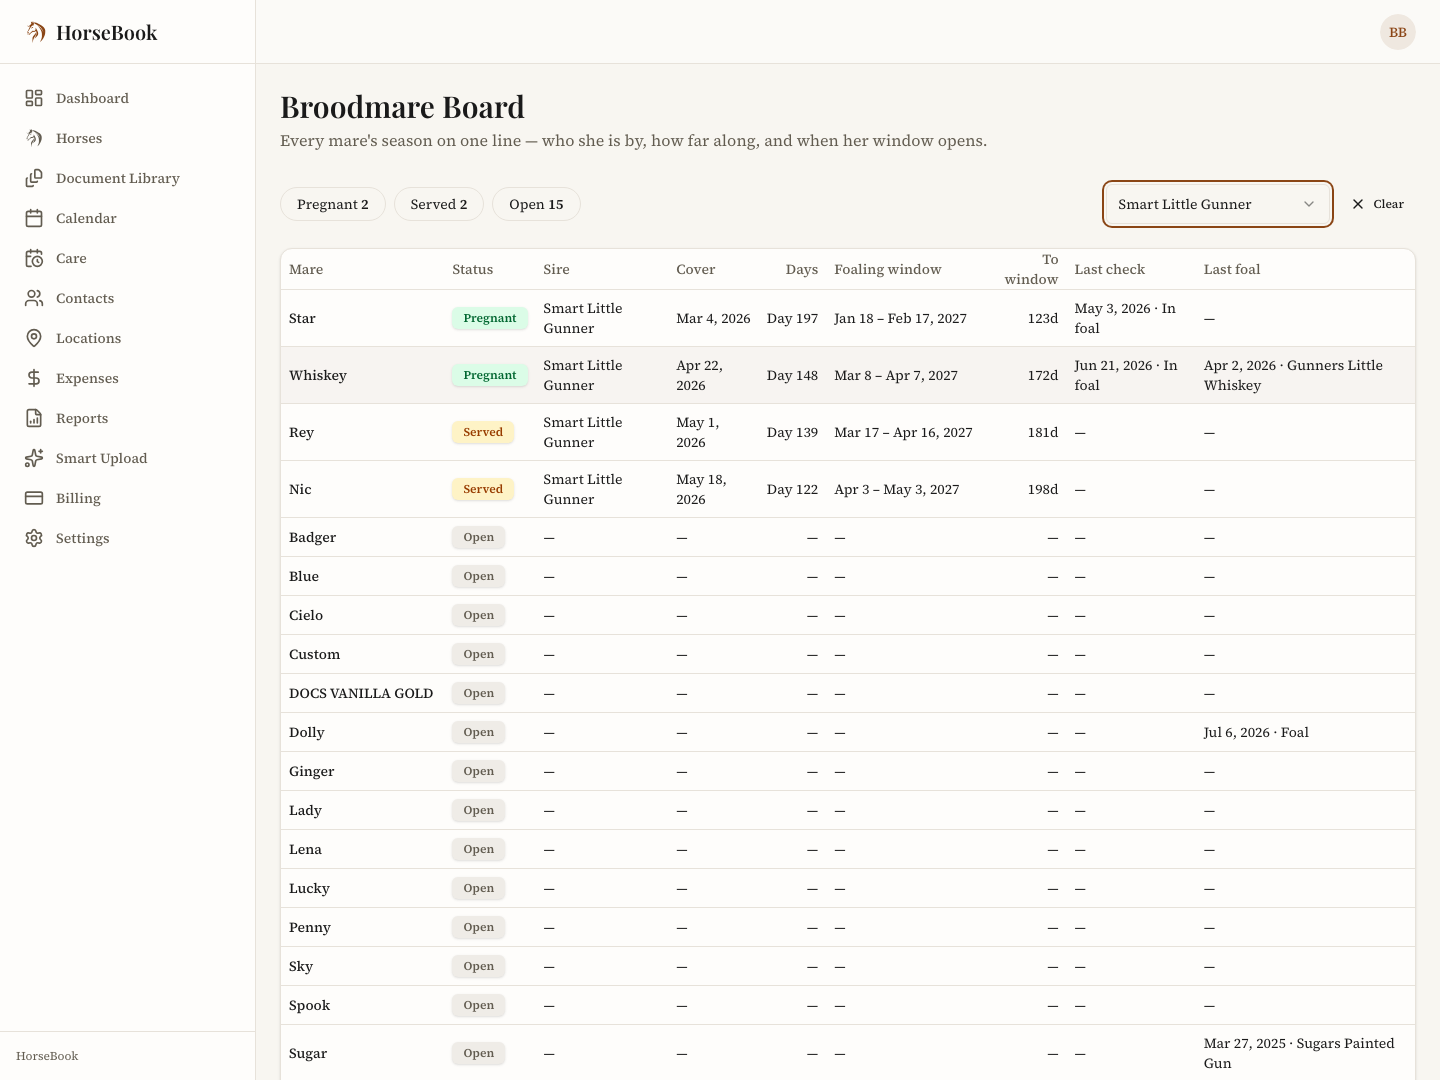Viewport: 1440px width, 1080px height.
Task: Click the Horses sidebar icon
Action: (34, 138)
